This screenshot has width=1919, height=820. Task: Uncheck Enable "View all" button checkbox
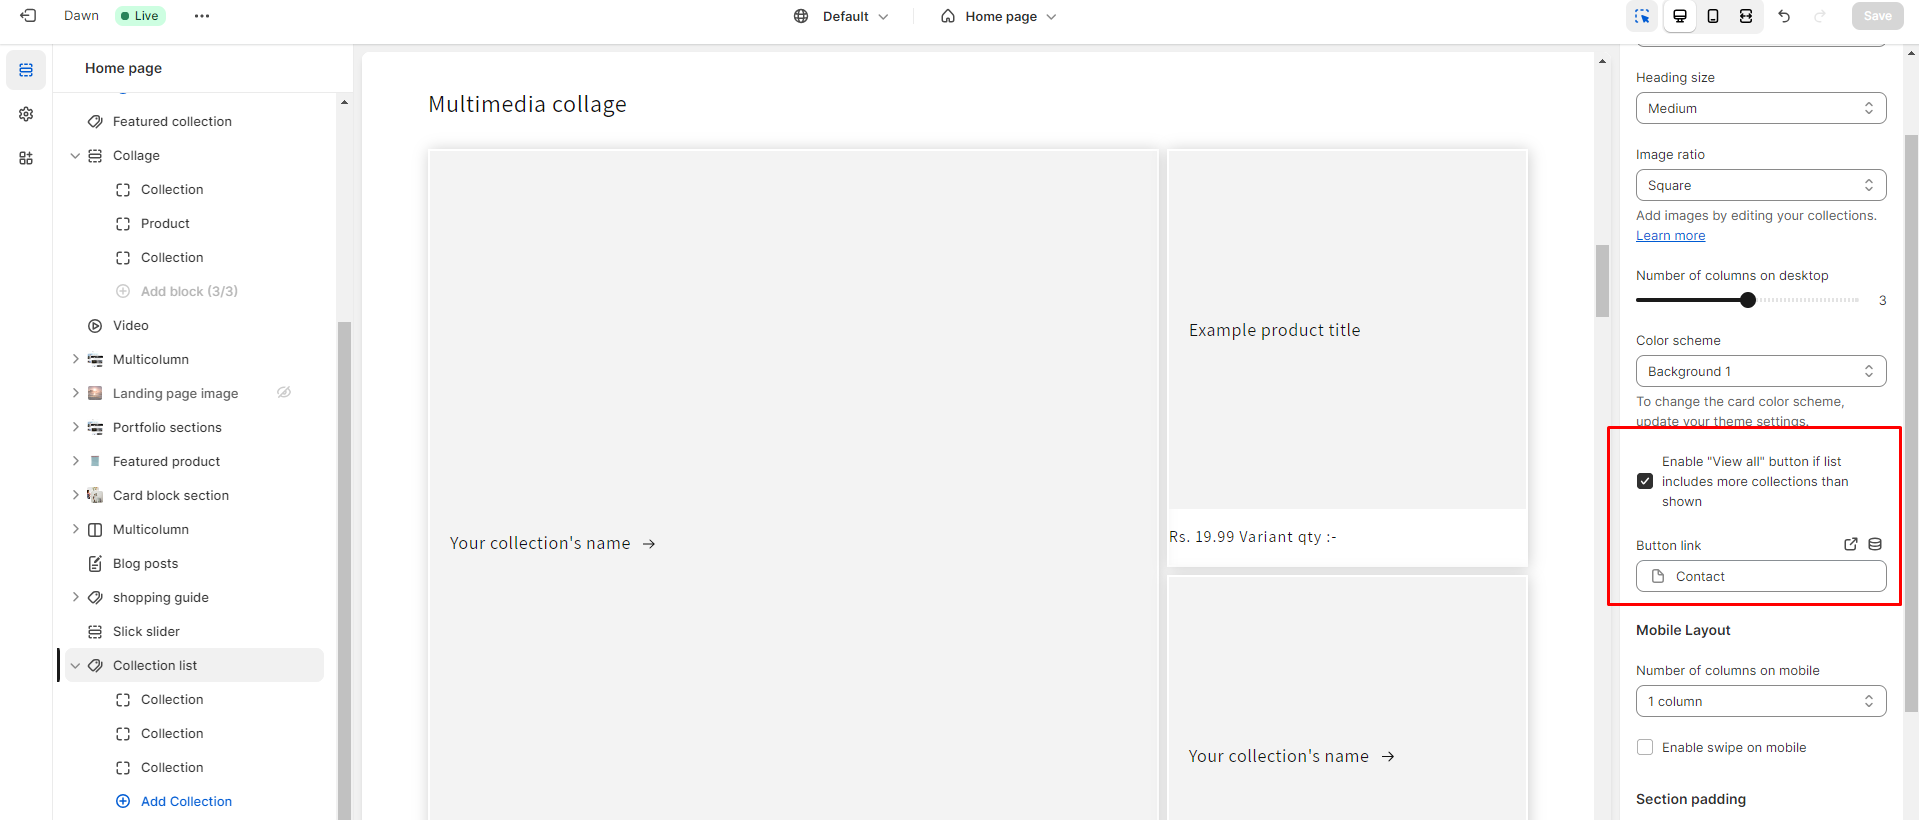(1645, 481)
